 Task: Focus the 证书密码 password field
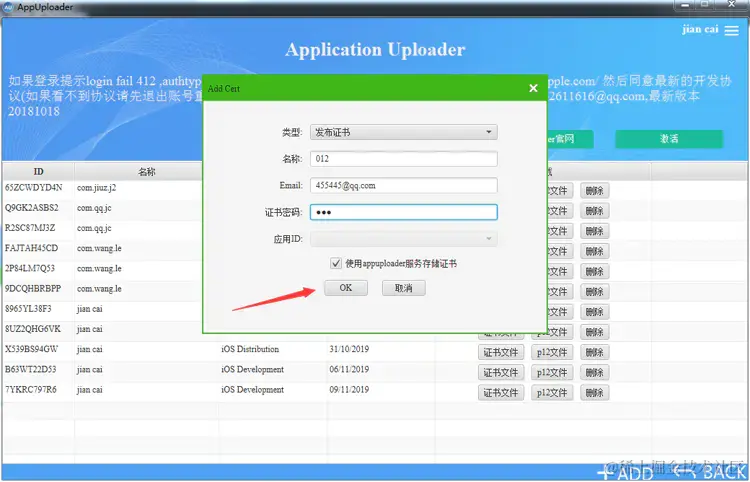tap(404, 212)
